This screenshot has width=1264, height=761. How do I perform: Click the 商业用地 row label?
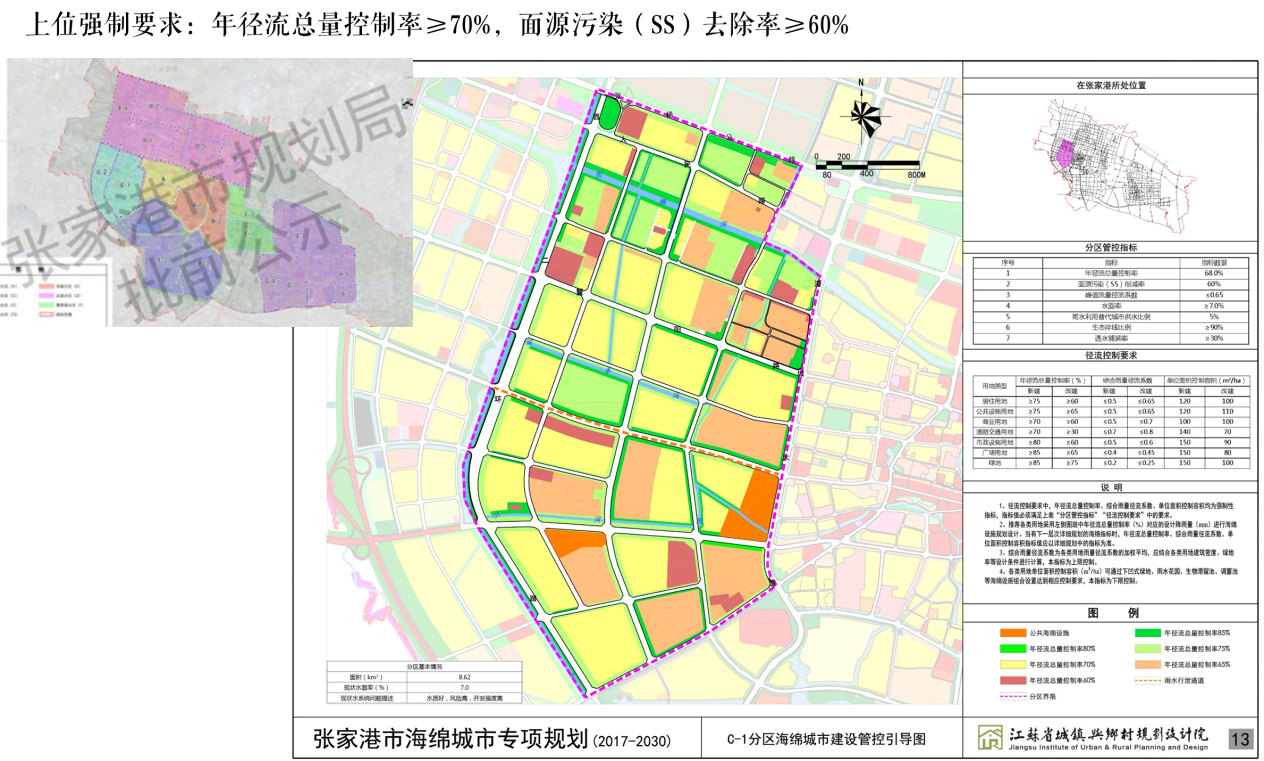995,422
